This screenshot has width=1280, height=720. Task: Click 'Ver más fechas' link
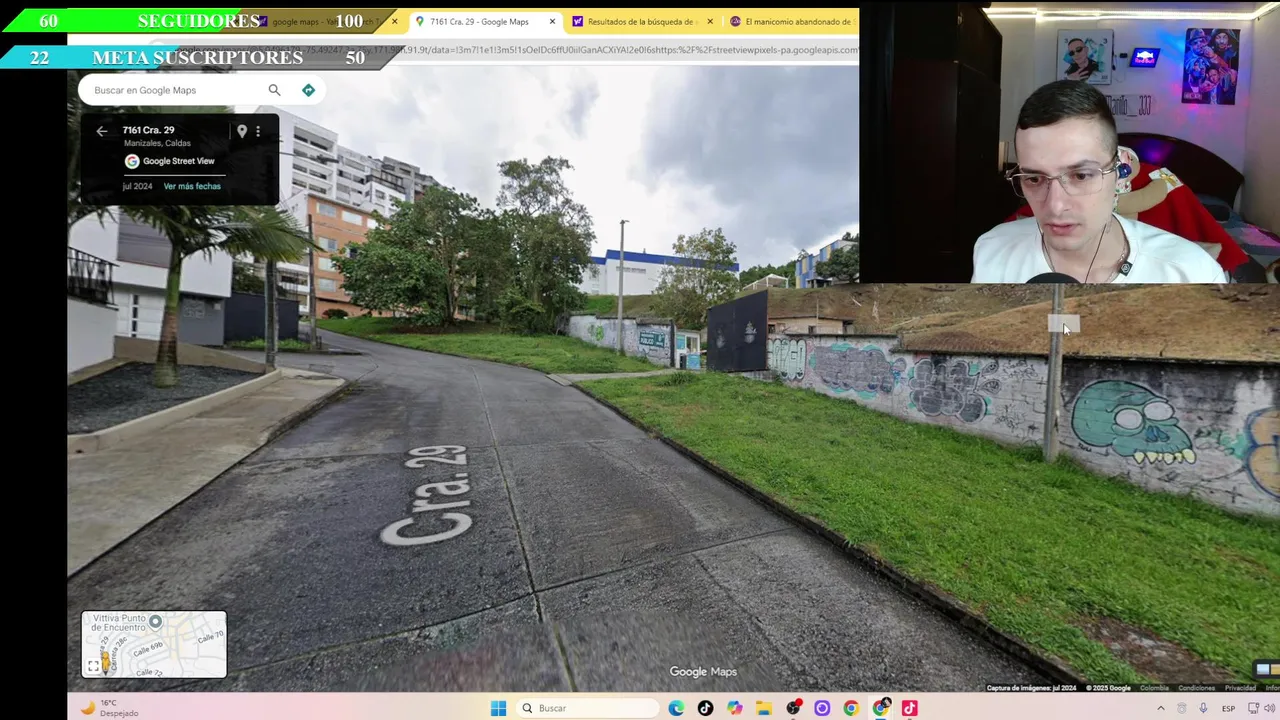192,186
